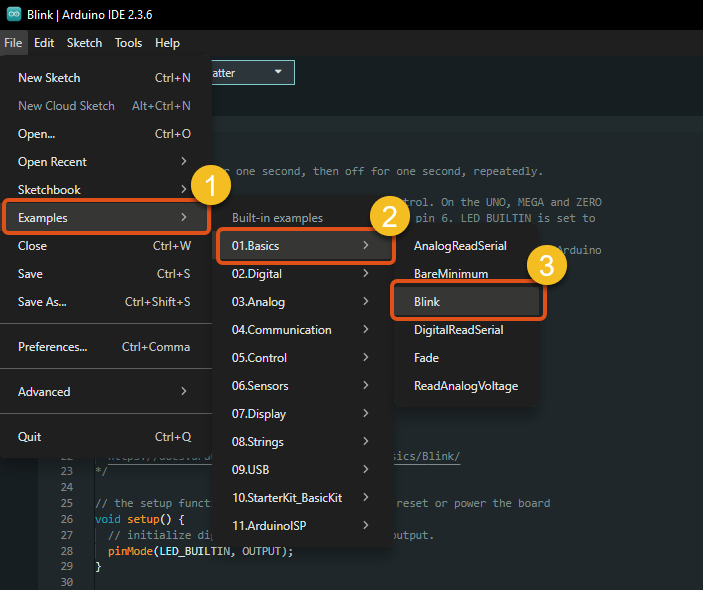
Task: Expand the 01.Basics examples submenu
Action: tap(305, 246)
